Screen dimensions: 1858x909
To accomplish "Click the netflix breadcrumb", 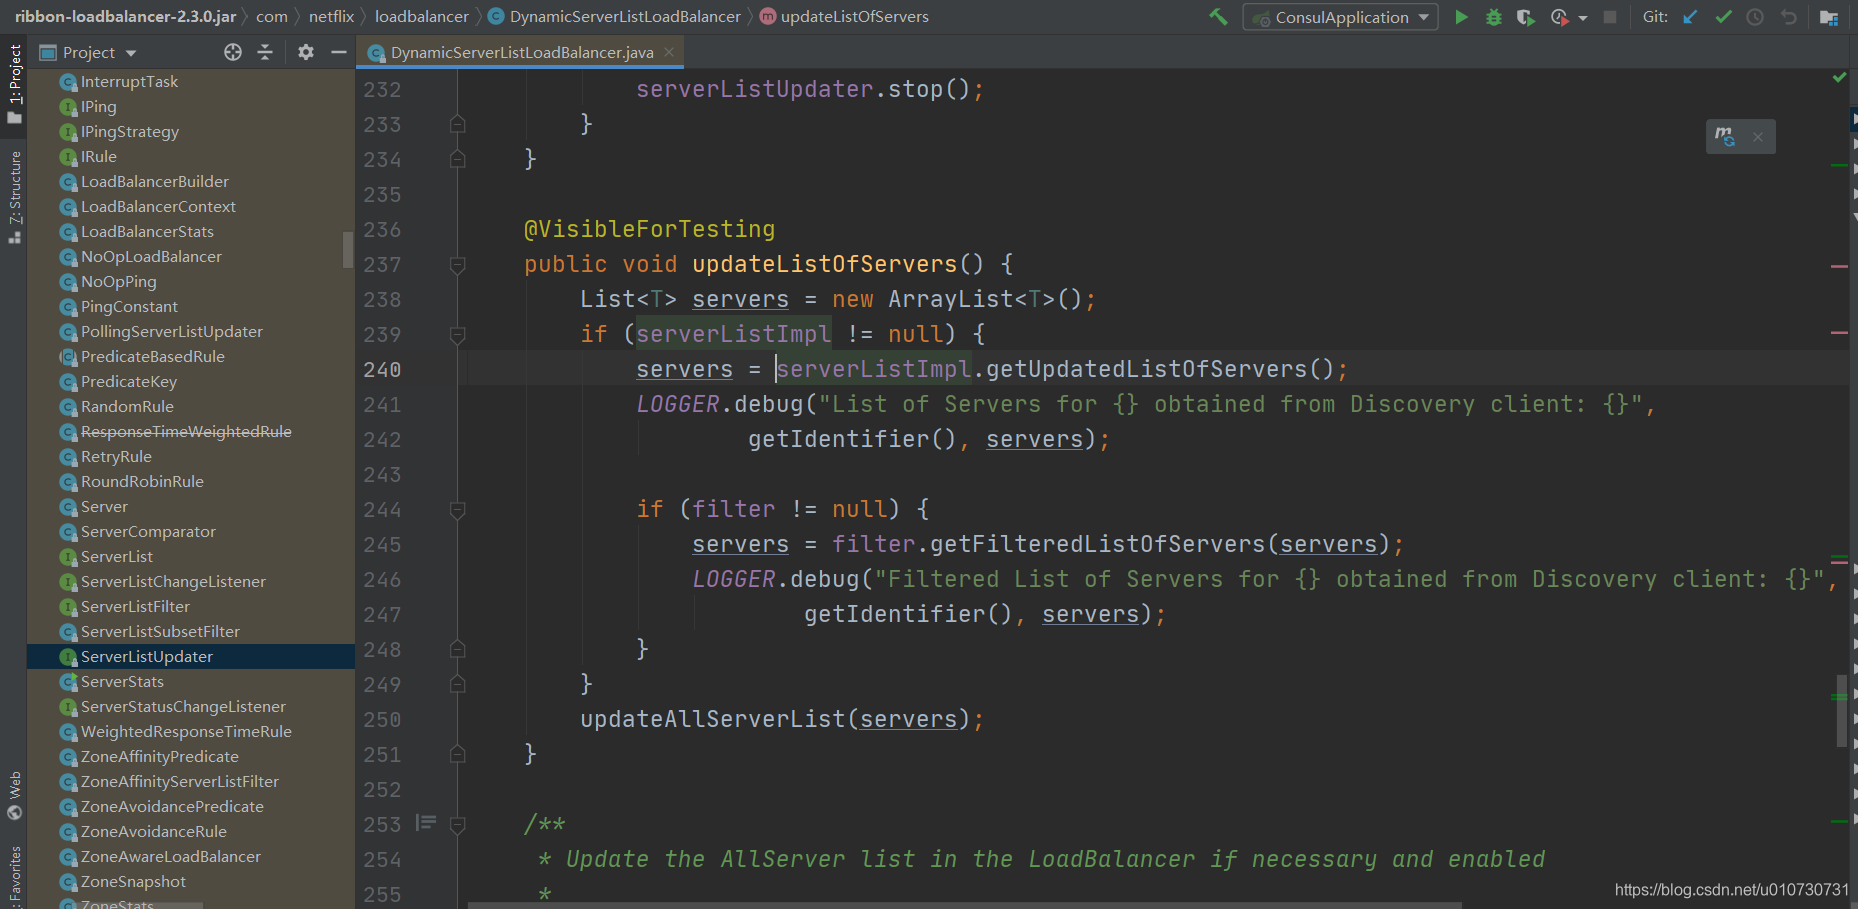I will pyautogui.click(x=331, y=17).
